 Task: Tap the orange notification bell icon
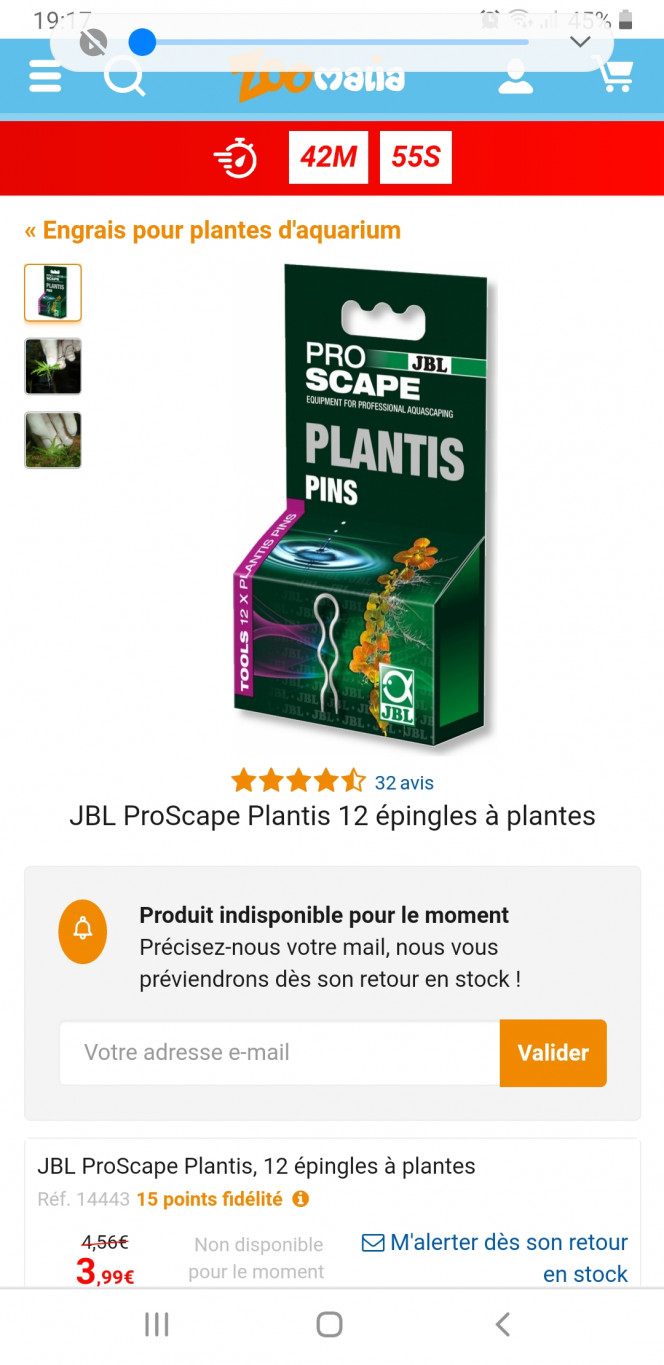pyautogui.click(x=83, y=931)
